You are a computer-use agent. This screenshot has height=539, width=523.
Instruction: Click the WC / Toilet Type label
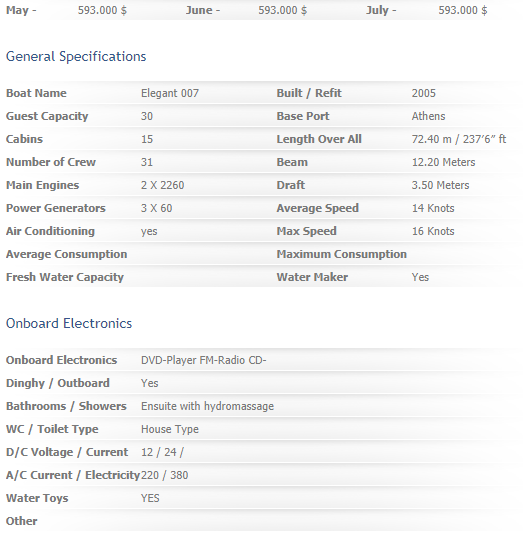[x=52, y=430]
